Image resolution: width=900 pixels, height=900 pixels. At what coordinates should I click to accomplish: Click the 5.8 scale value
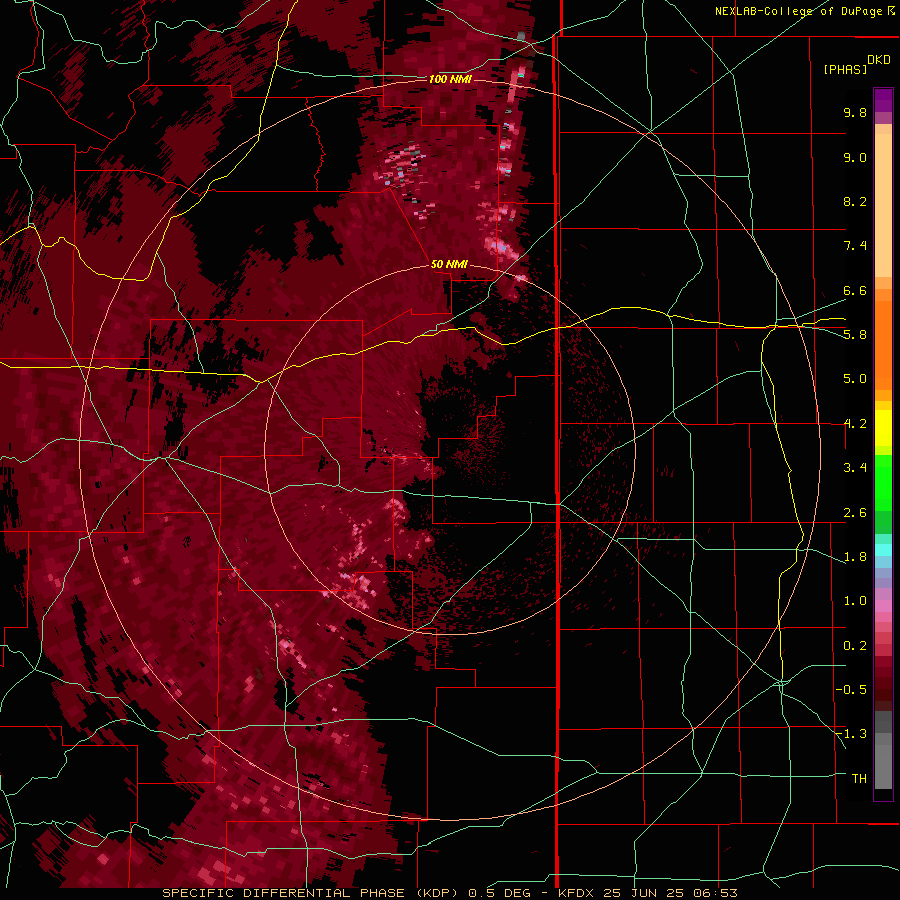(855, 335)
